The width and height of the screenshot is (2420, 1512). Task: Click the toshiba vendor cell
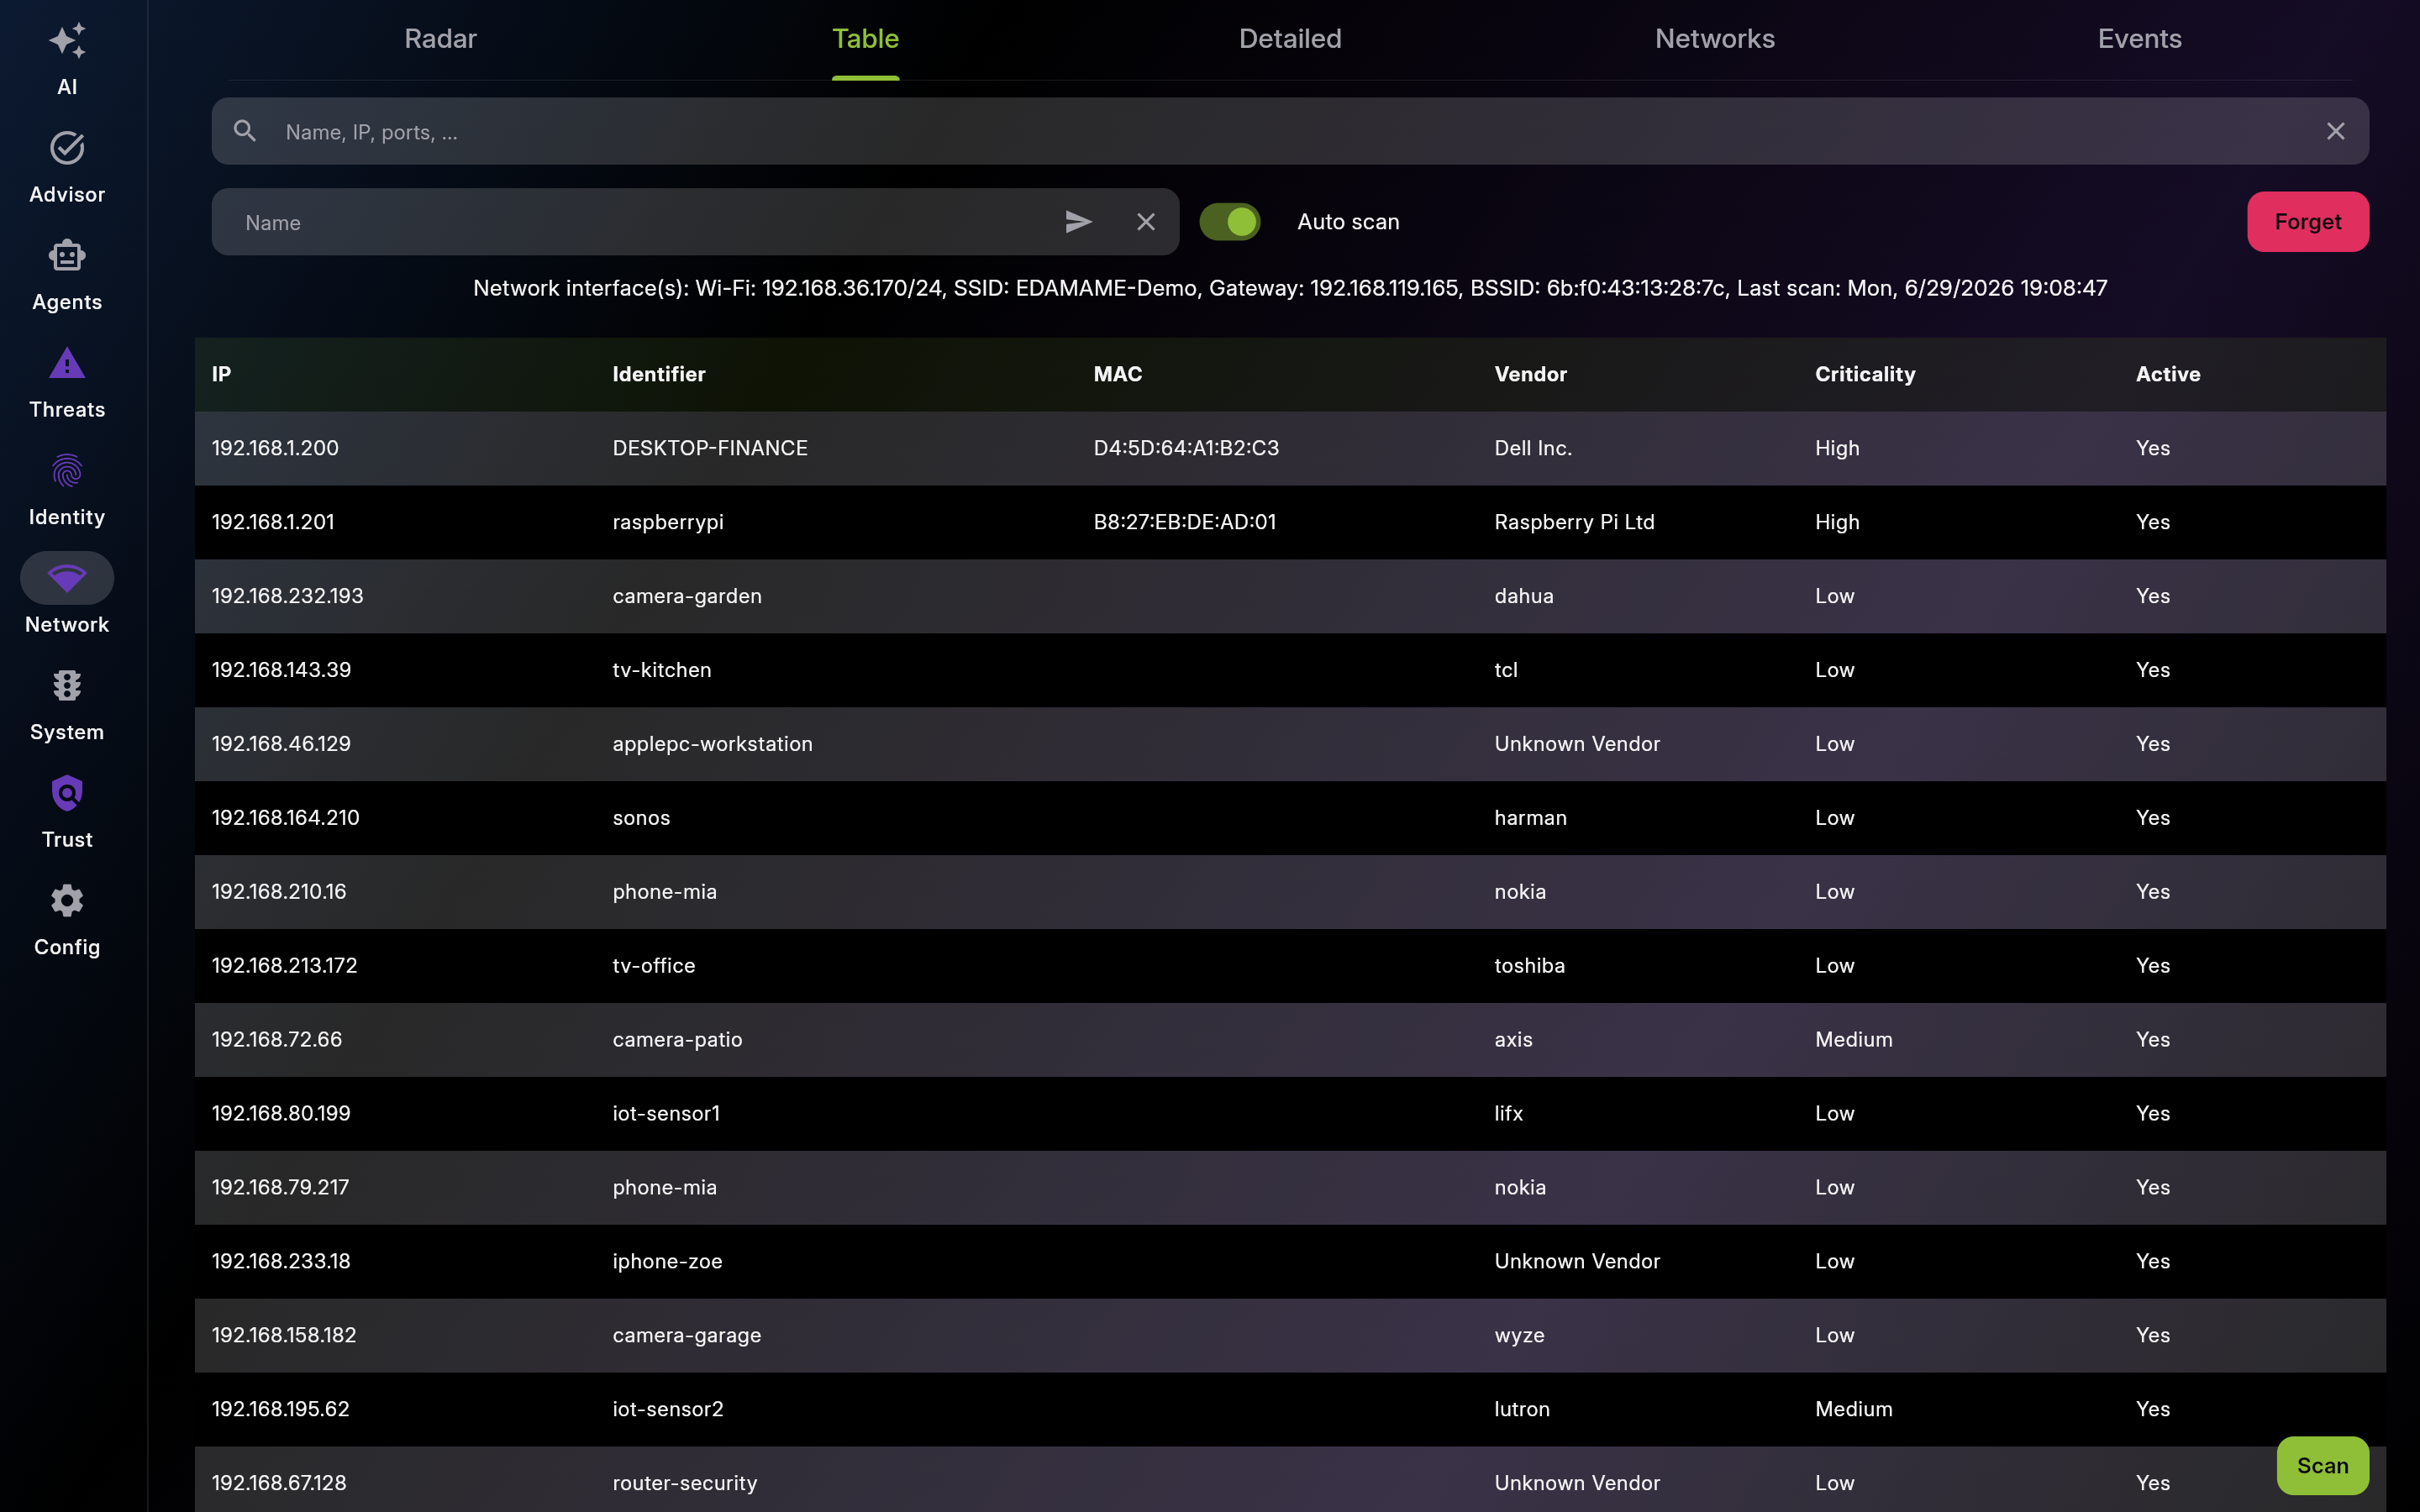click(1529, 966)
